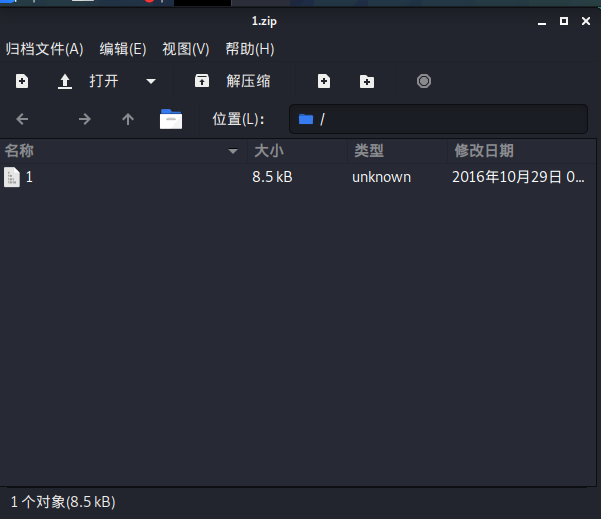Click the stop operation icon
This screenshot has width=601, height=519.
[x=424, y=81]
